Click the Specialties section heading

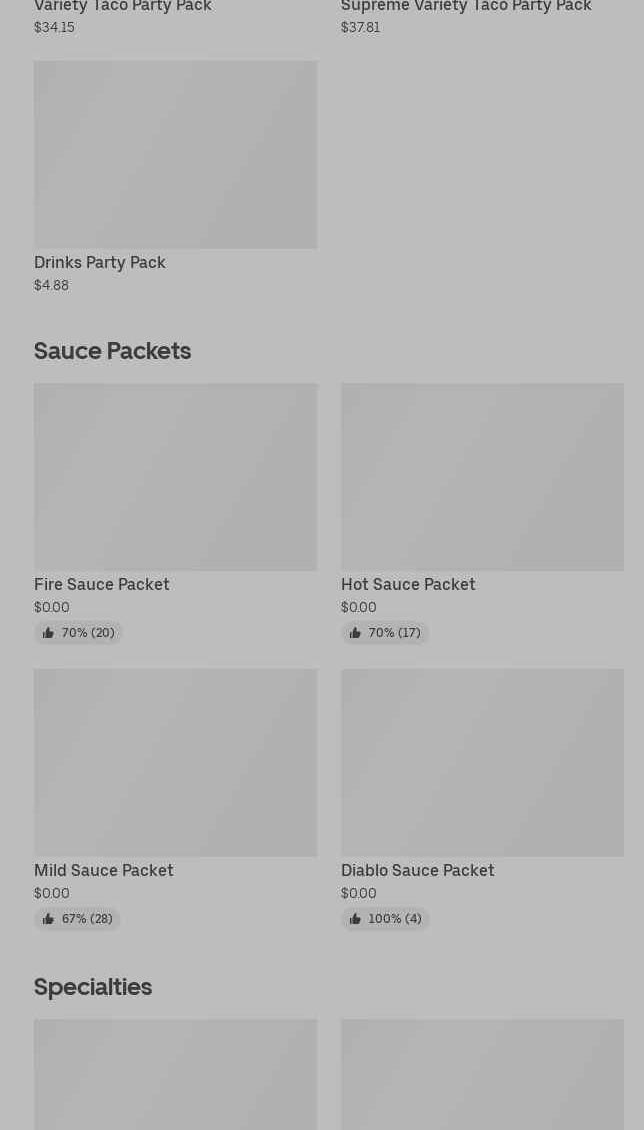click(x=93, y=987)
